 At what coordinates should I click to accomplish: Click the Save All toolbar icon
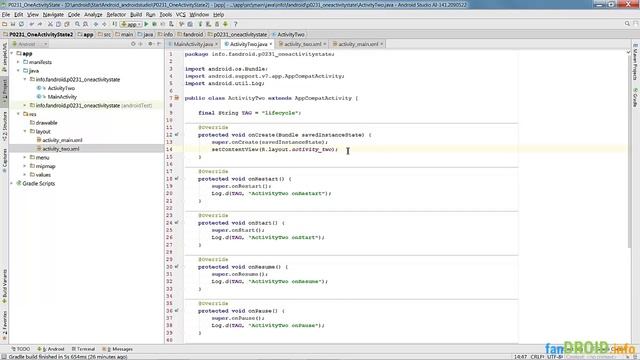click(13, 24)
